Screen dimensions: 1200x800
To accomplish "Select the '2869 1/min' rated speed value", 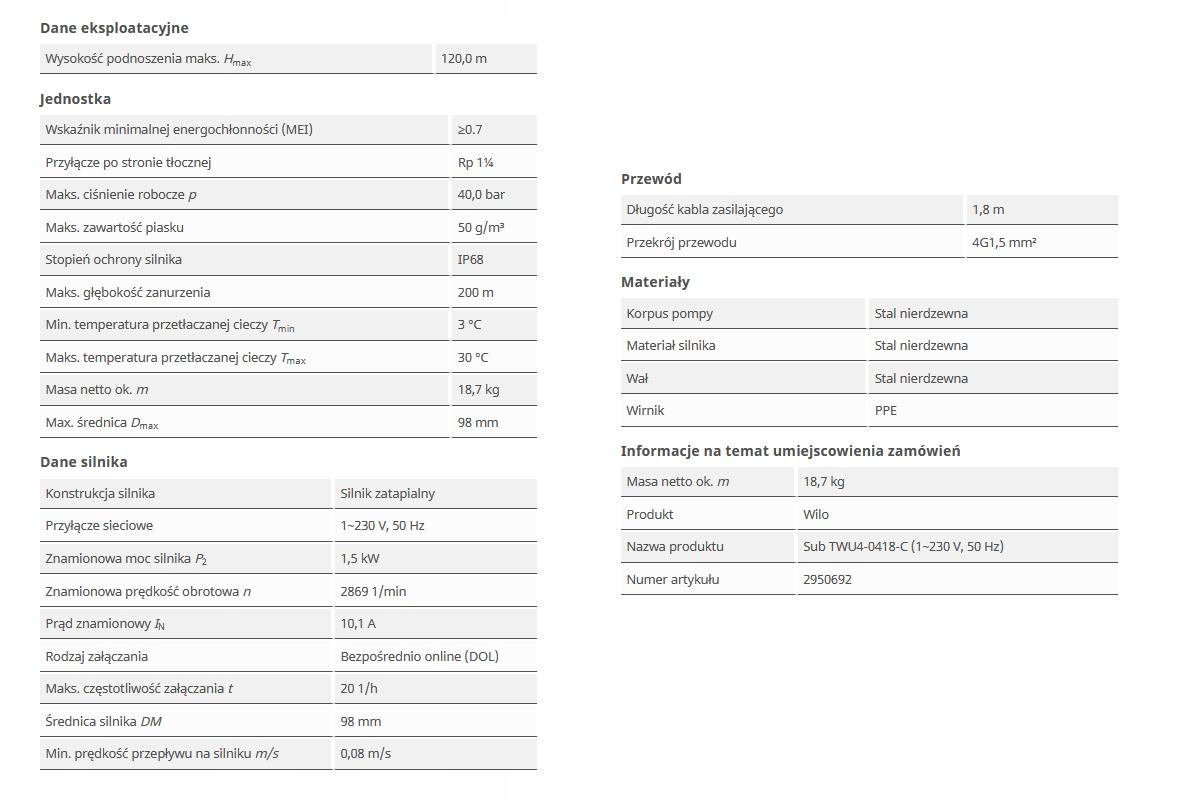I will [x=373, y=591].
